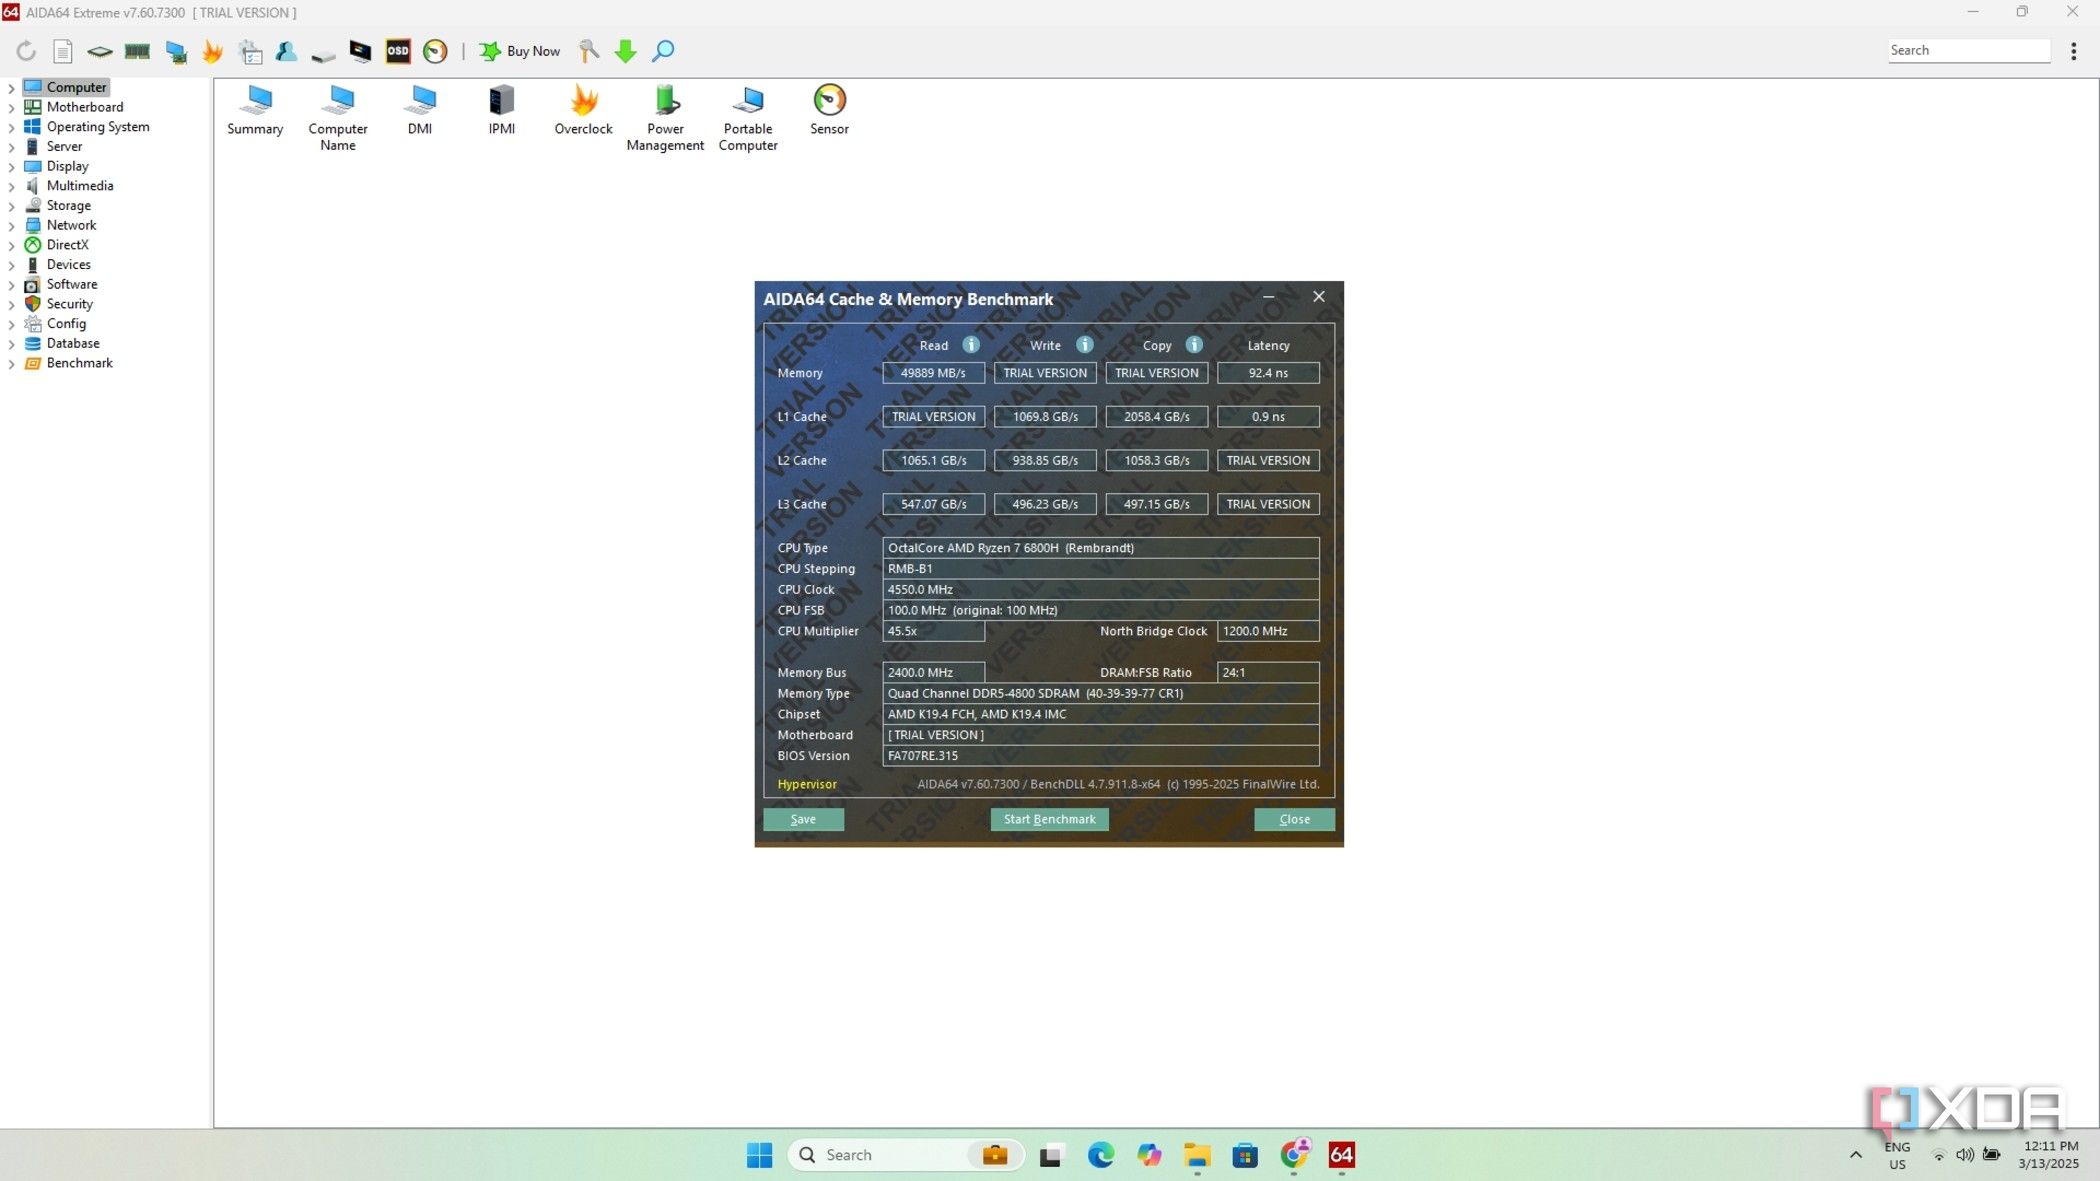This screenshot has height=1181, width=2100.
Task: Select Display in the sidebar tree
Action: 67,166
